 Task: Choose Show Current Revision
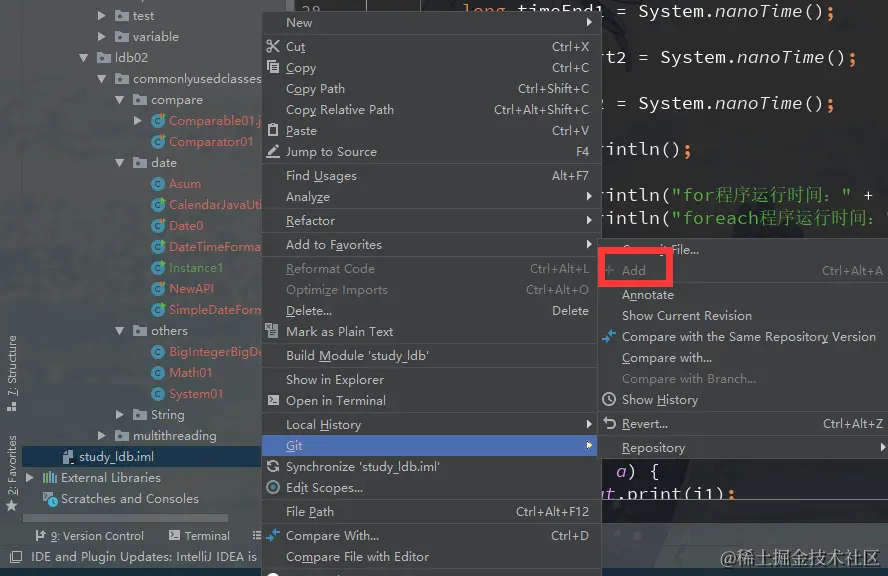[744, 315]
